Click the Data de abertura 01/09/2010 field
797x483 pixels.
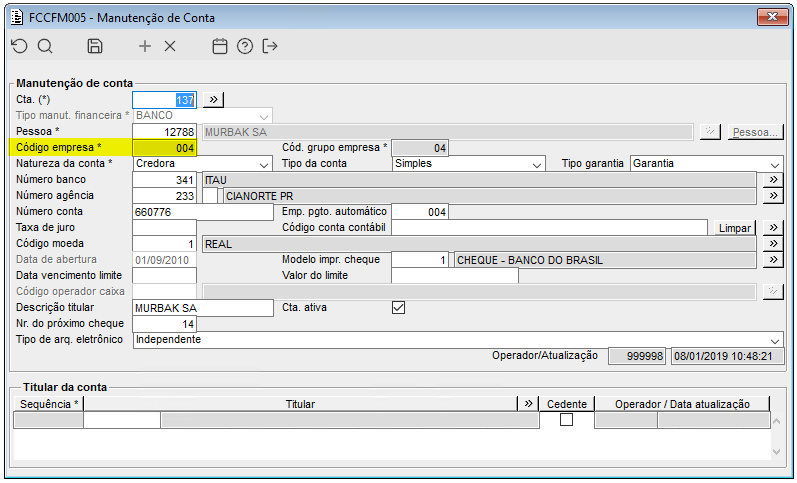(165, 260)
